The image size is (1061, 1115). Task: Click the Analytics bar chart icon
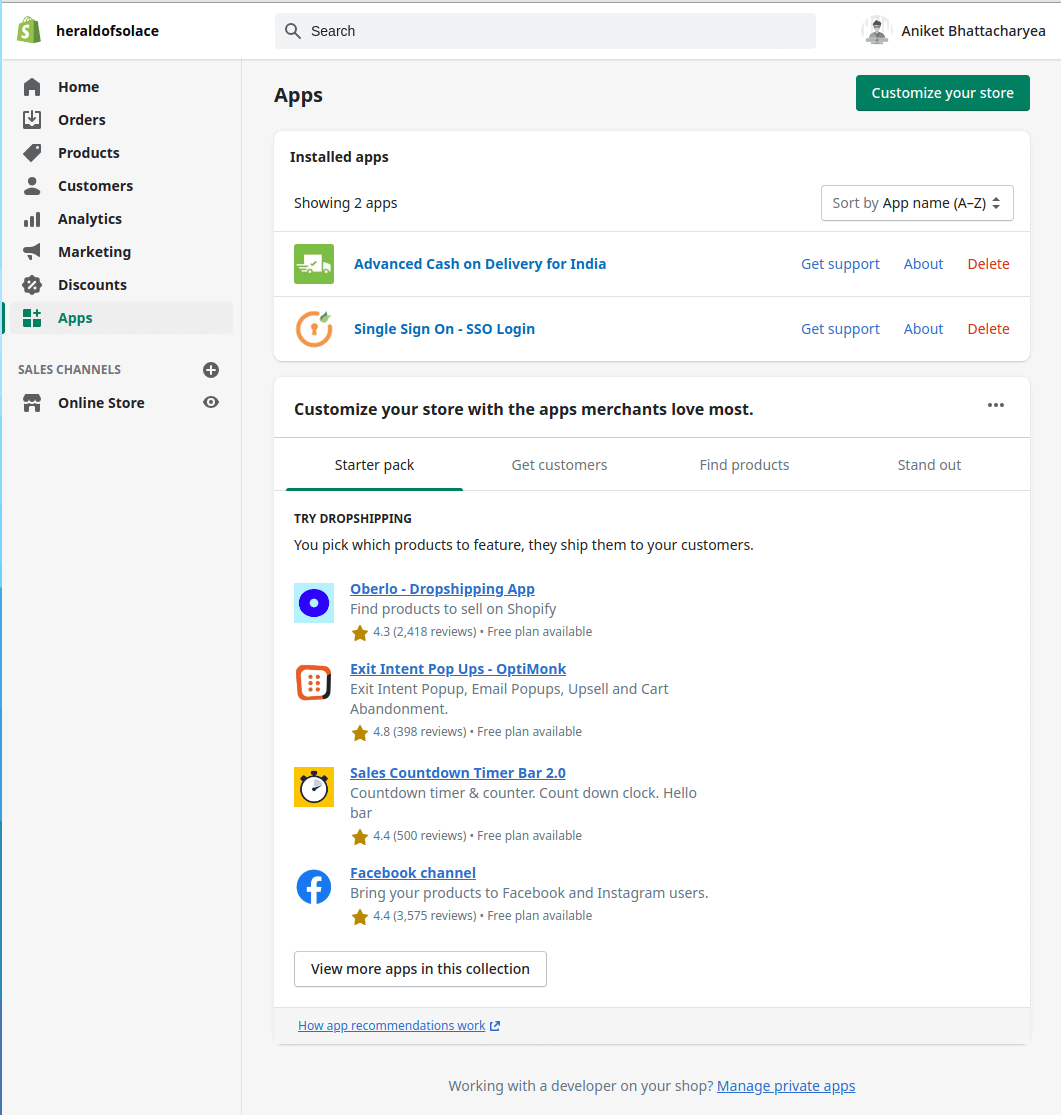(32, 219)
